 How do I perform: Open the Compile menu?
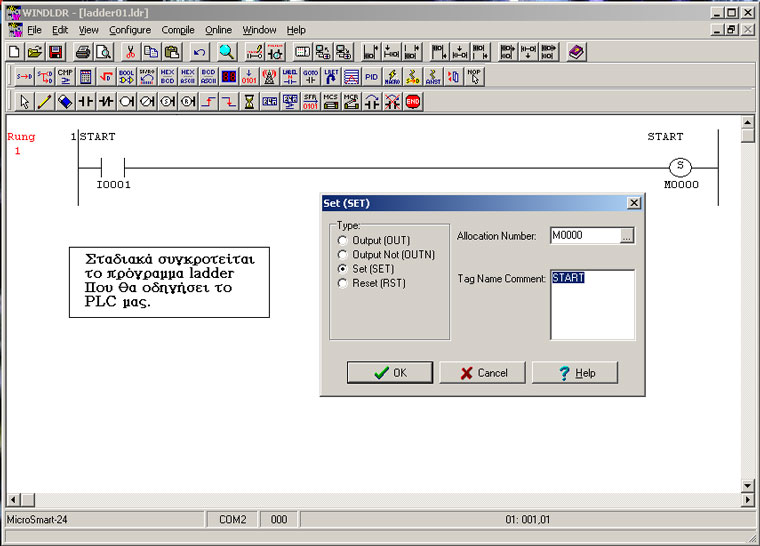[x=178, y=30]
